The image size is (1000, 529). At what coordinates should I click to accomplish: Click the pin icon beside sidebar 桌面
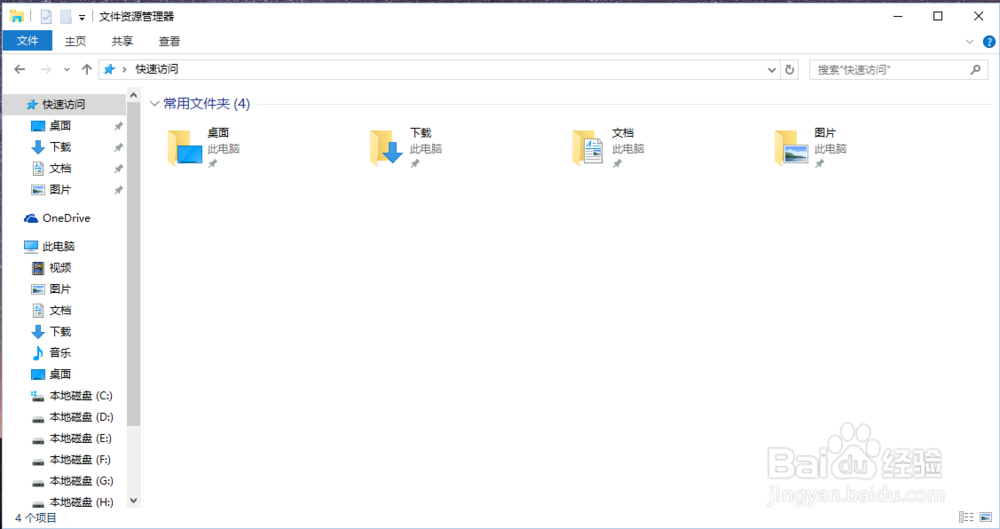118,126
